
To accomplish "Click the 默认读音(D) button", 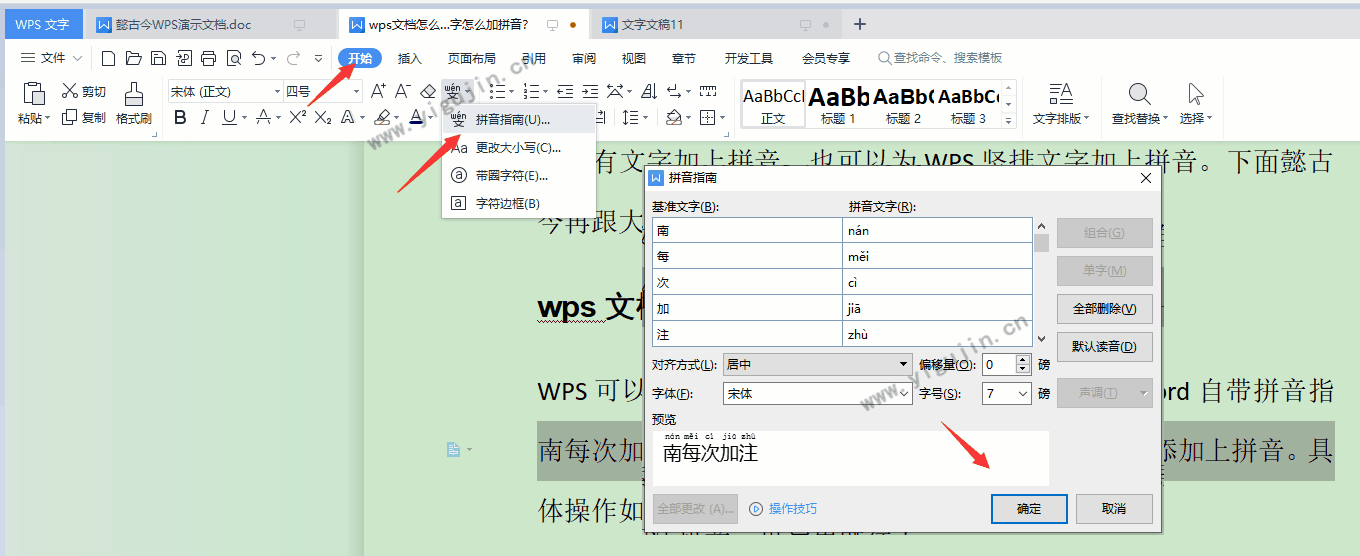I will [1105, 347].
